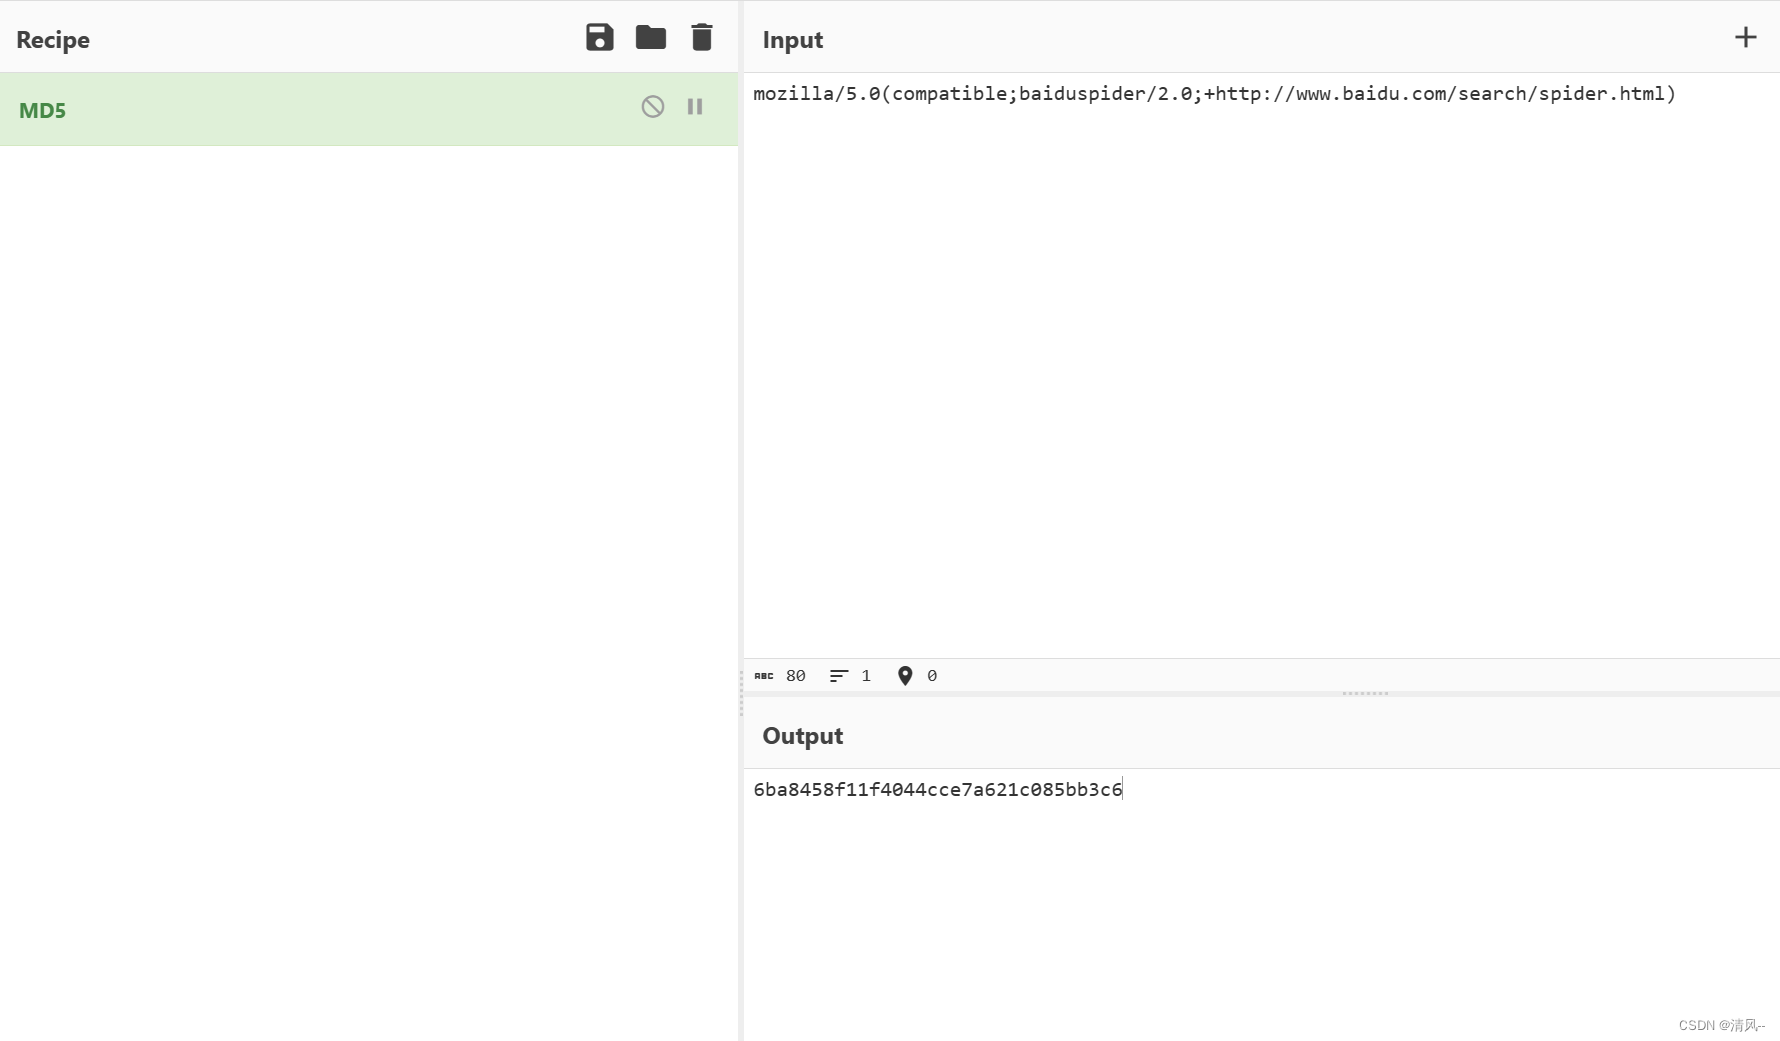Disable the MD5 operation
The height and width of the screenshot is (1041, 1780).
point(653,107)
